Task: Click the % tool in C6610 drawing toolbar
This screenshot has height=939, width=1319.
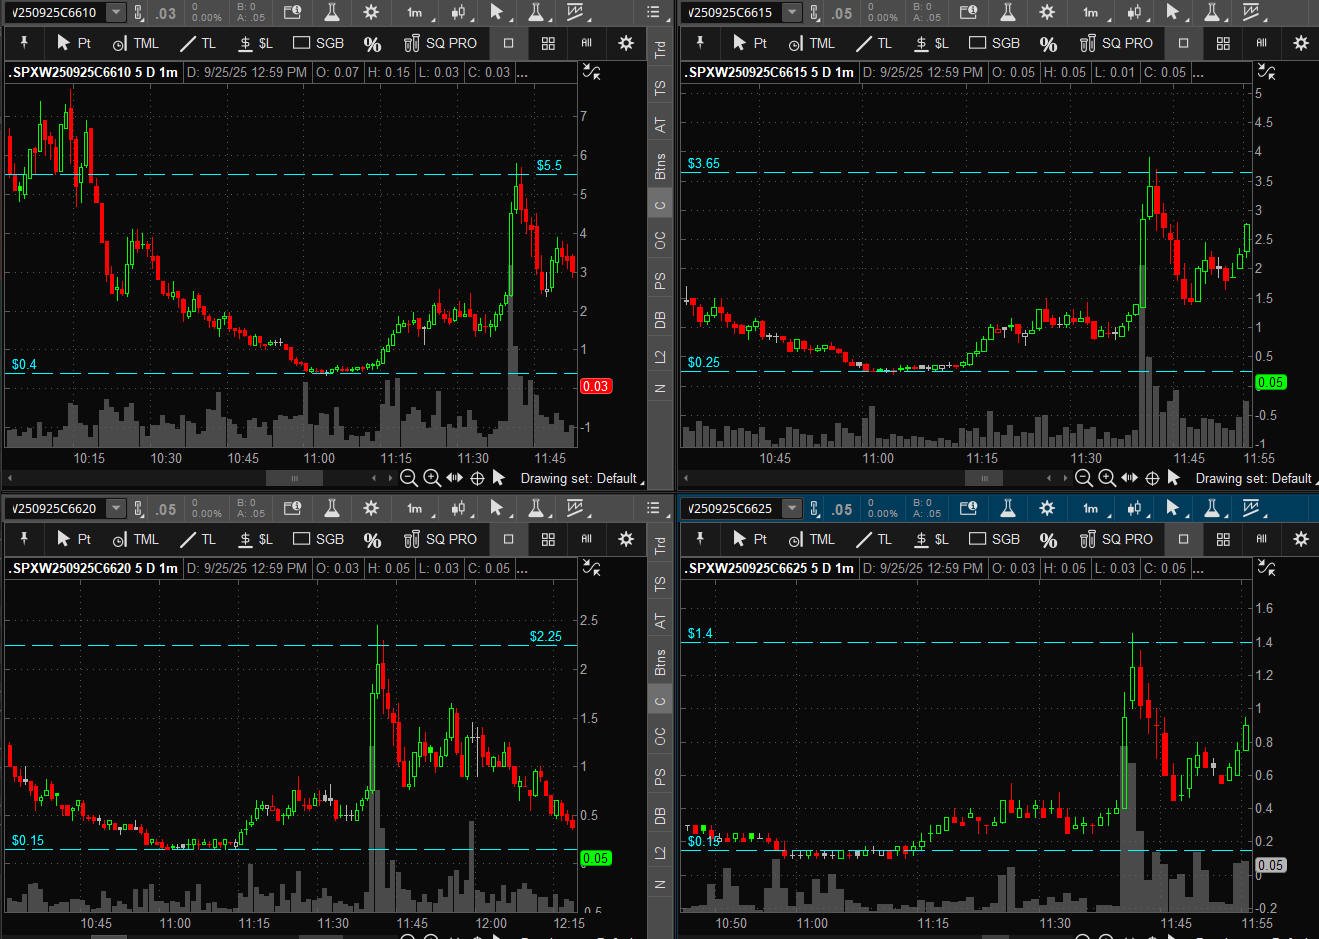Action: [x=372, y=44]
